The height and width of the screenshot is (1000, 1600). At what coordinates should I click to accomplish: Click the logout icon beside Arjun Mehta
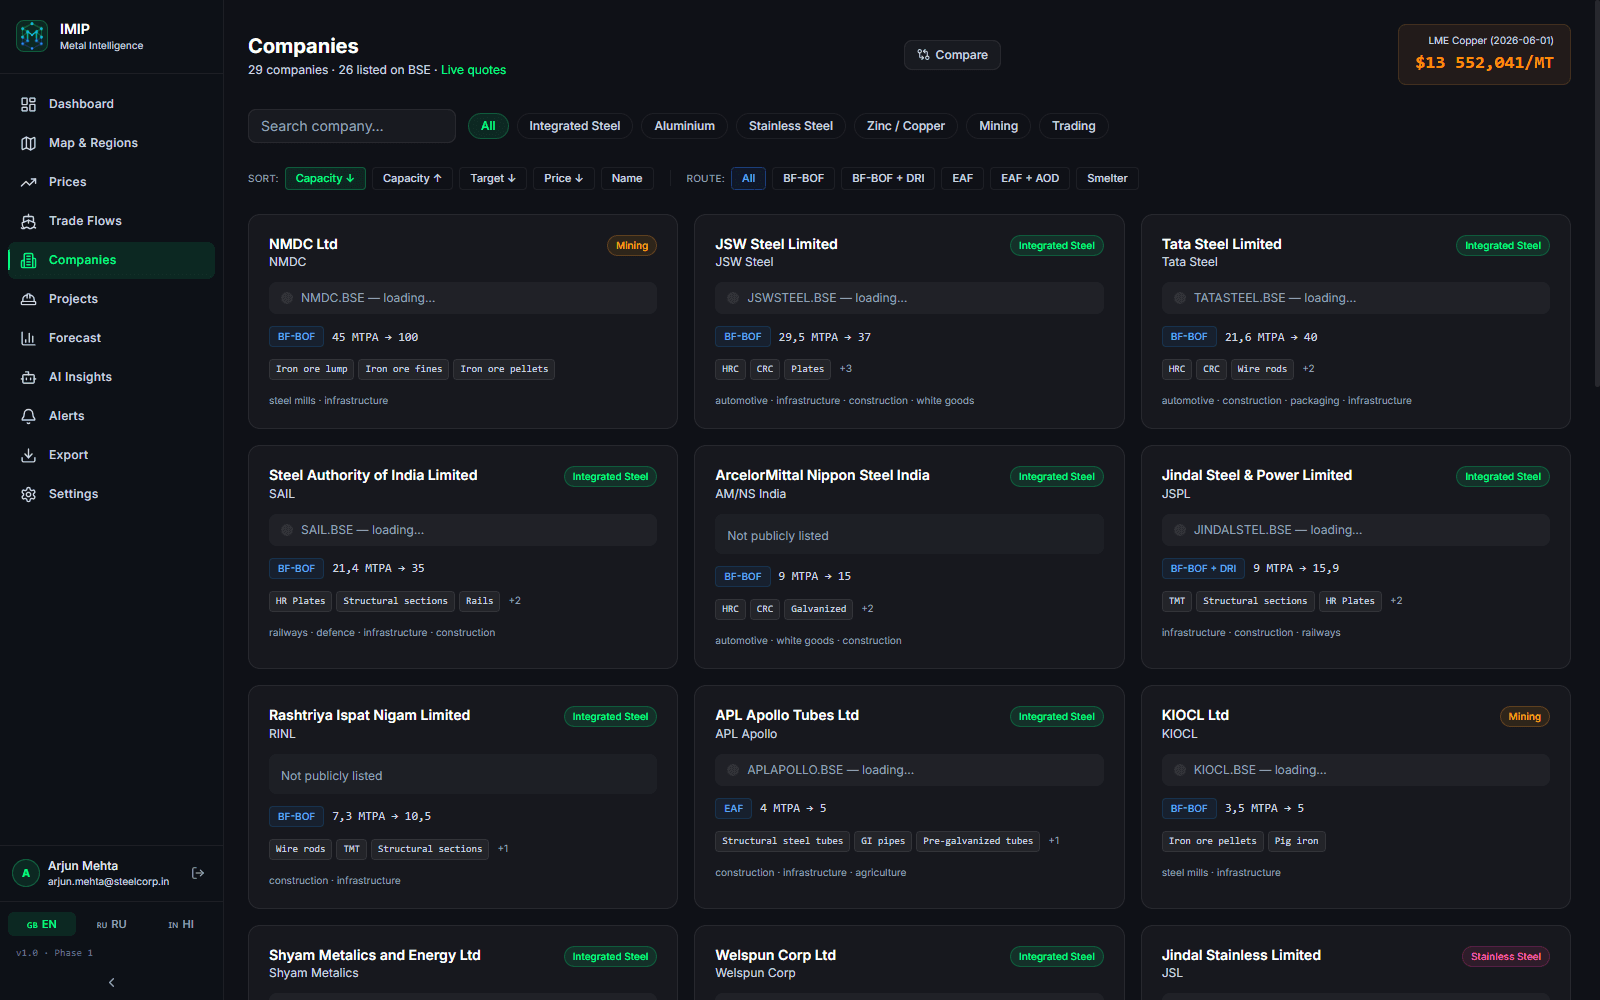(198, 873)
